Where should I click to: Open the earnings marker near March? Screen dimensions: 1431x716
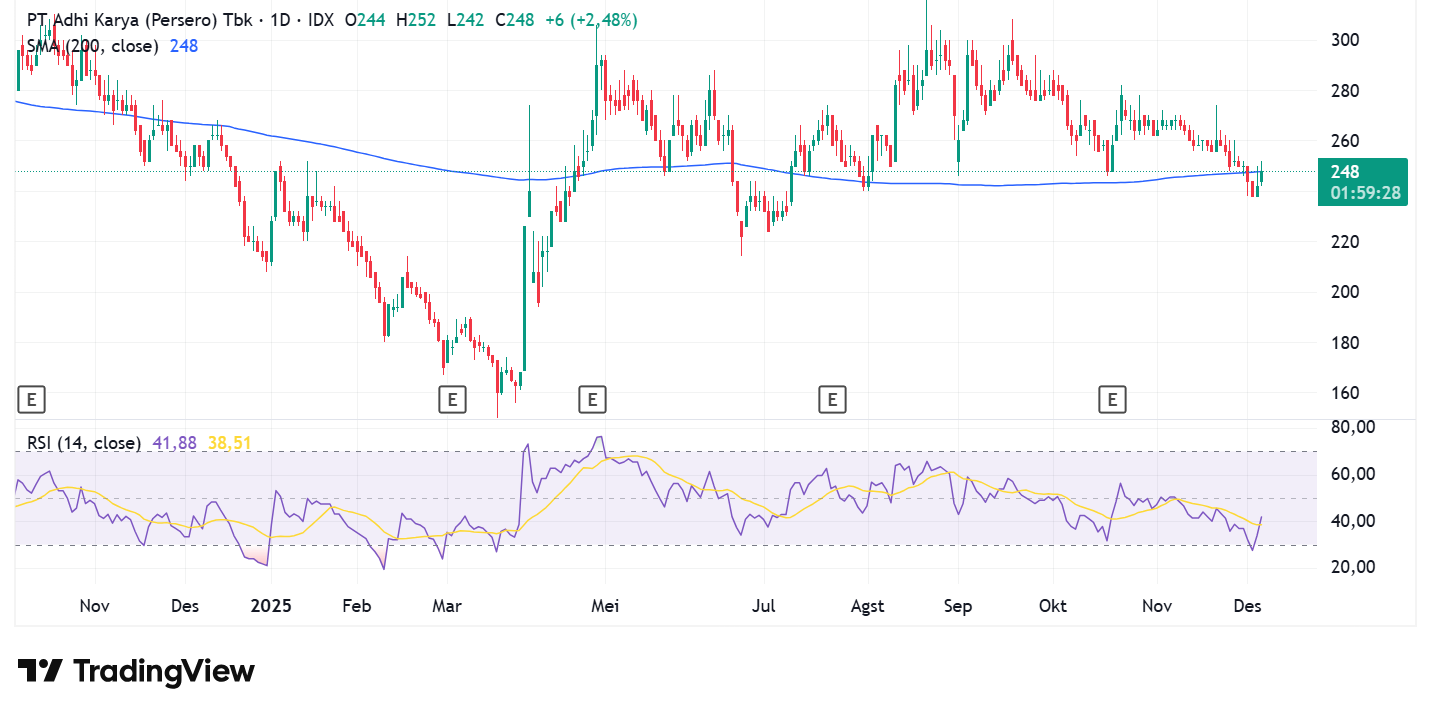[452, 400]
